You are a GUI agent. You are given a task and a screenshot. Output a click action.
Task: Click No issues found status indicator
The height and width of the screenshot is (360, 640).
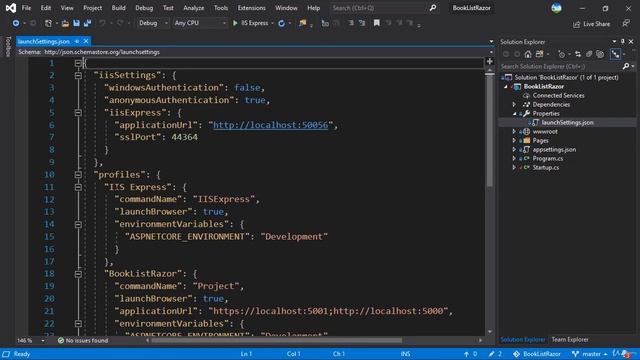coord(83,340)
